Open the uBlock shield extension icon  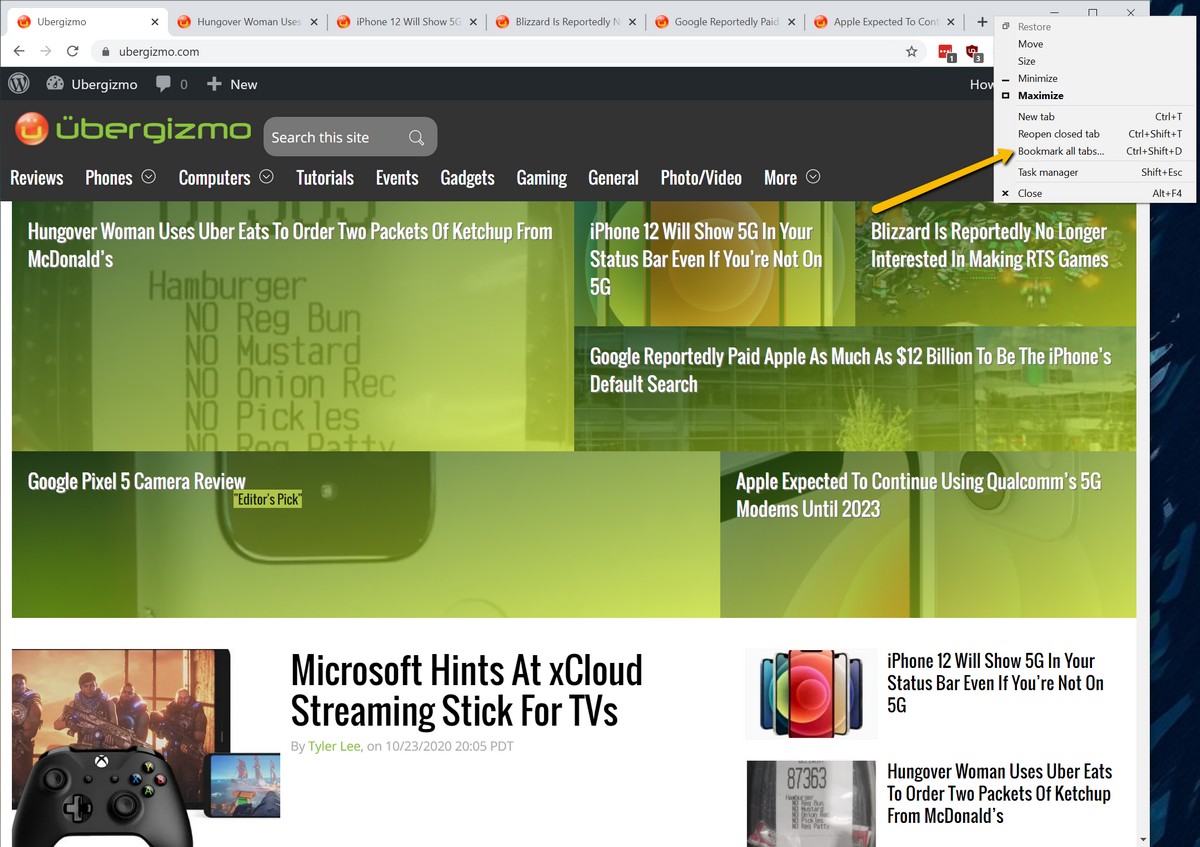tap(973, 52)
